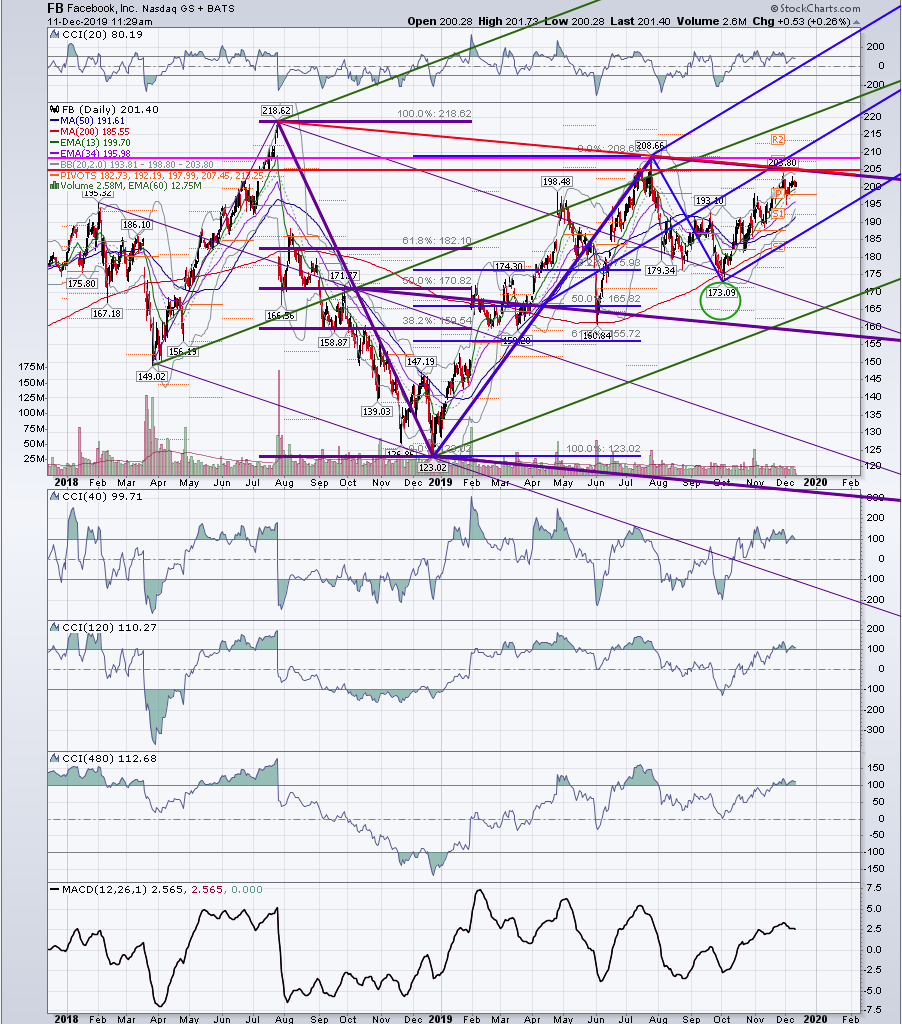Image resolution: width=902 pixels, height=1024 pixels.
Task: Click the blue MA(50) legend line swatch
Action: point(54,121)
